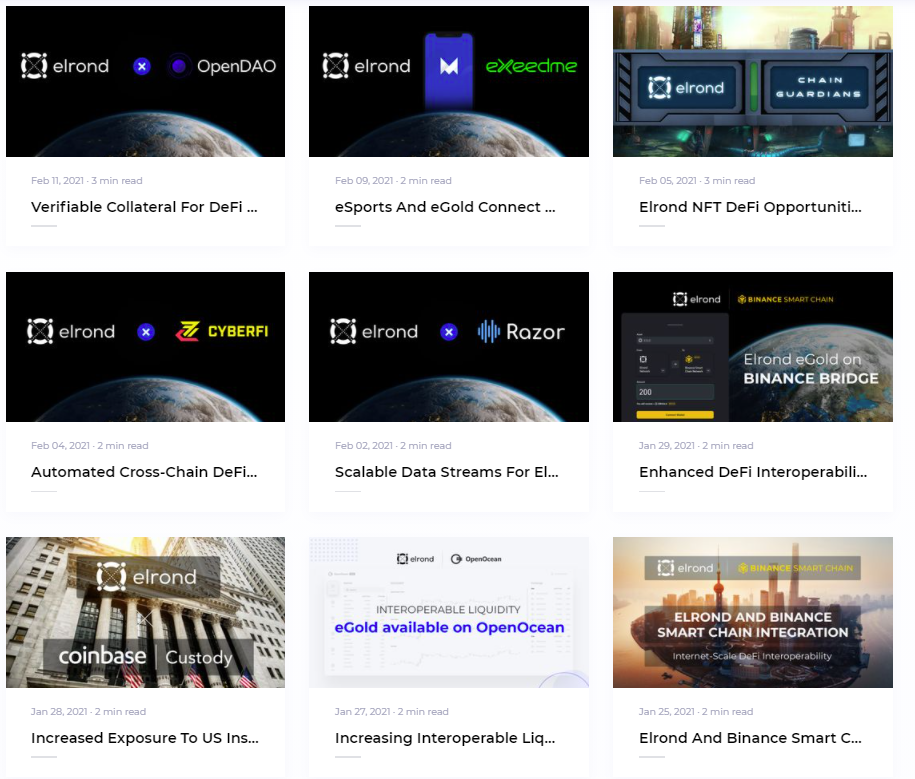Read 'Verifiable Collateral For DeFi ...' article
This screenshot has height=779, width=915.
pos(144,207)
